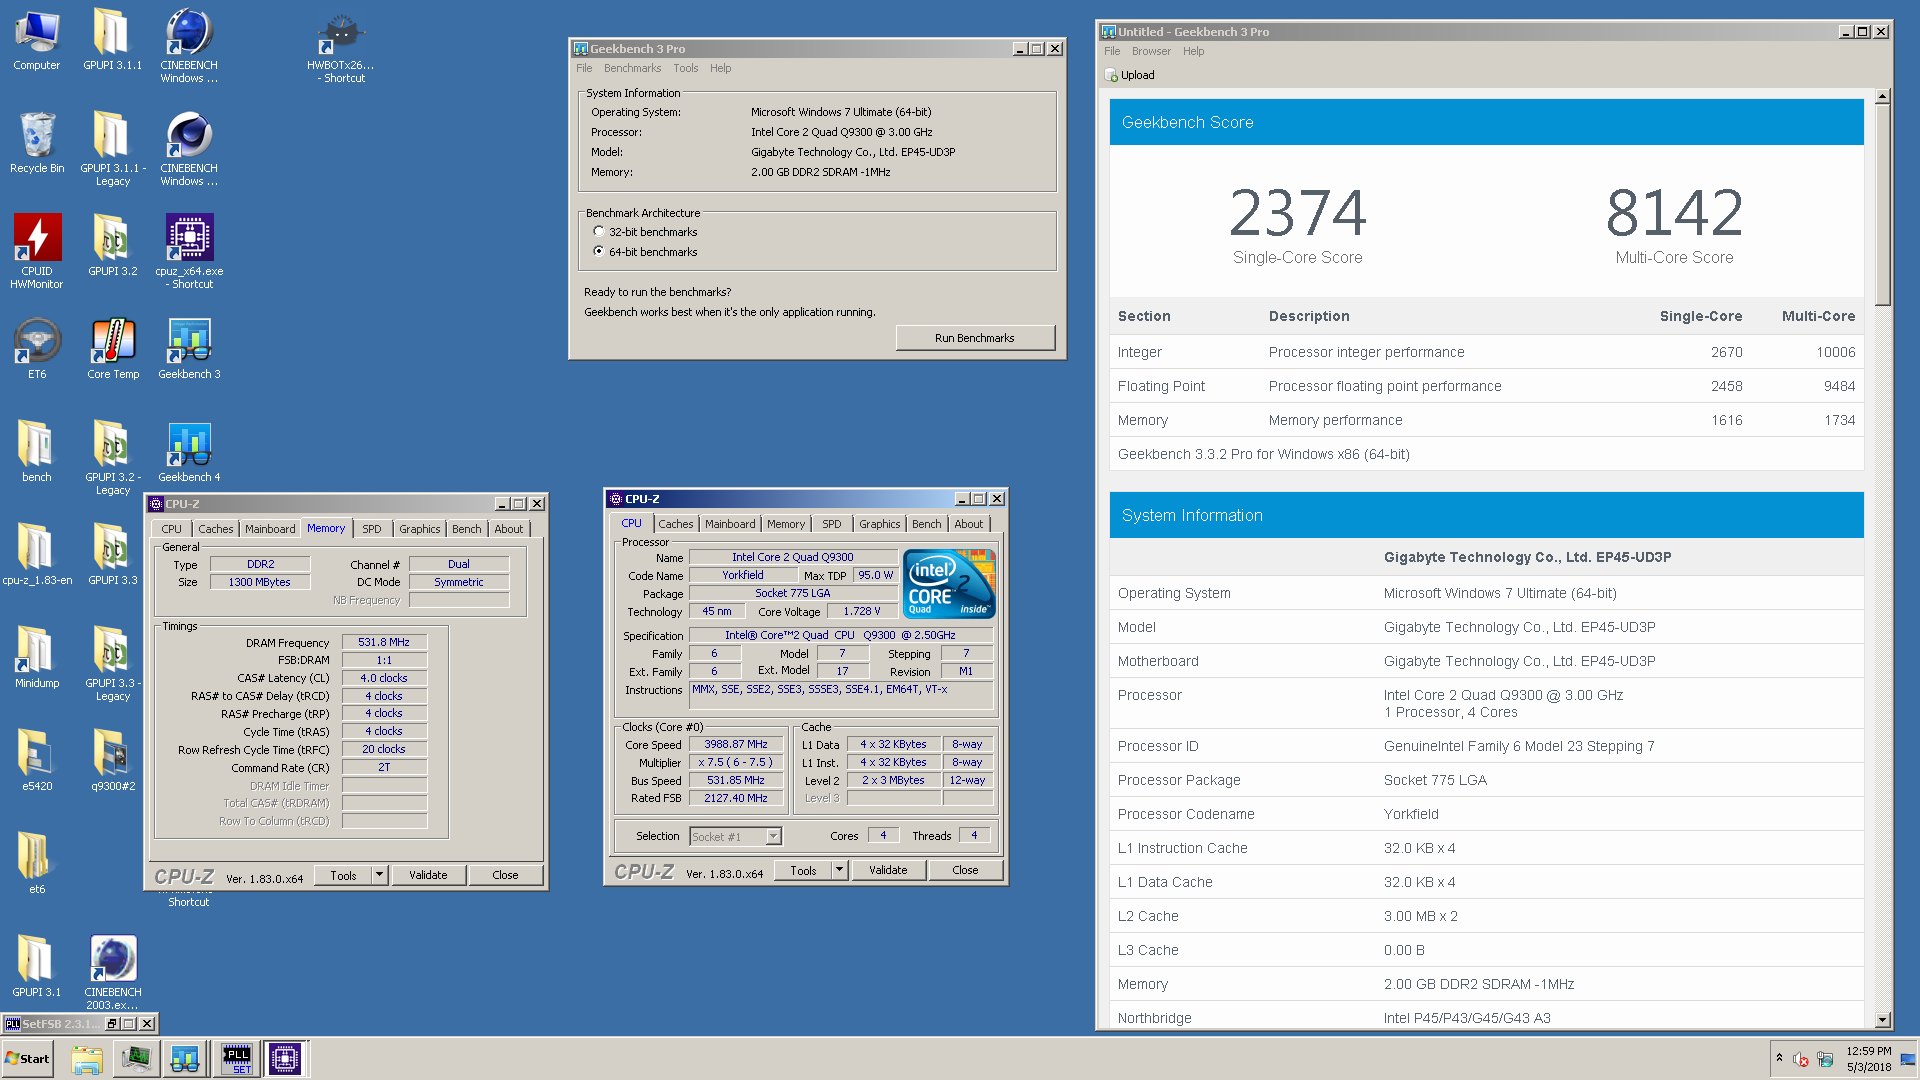Image resolution: width=1920 pixels, height=1080 pixels.
Task: Click Close button in Memory CPU-Z window
Action: pos(505,875)
